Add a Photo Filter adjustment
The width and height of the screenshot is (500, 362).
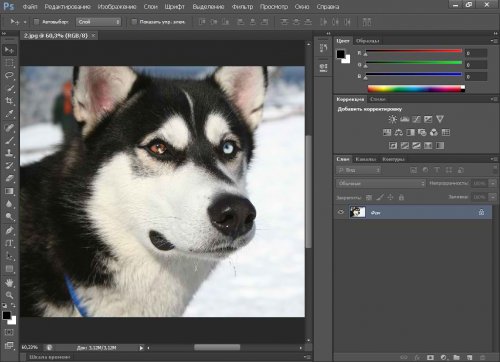pos(422,132)
